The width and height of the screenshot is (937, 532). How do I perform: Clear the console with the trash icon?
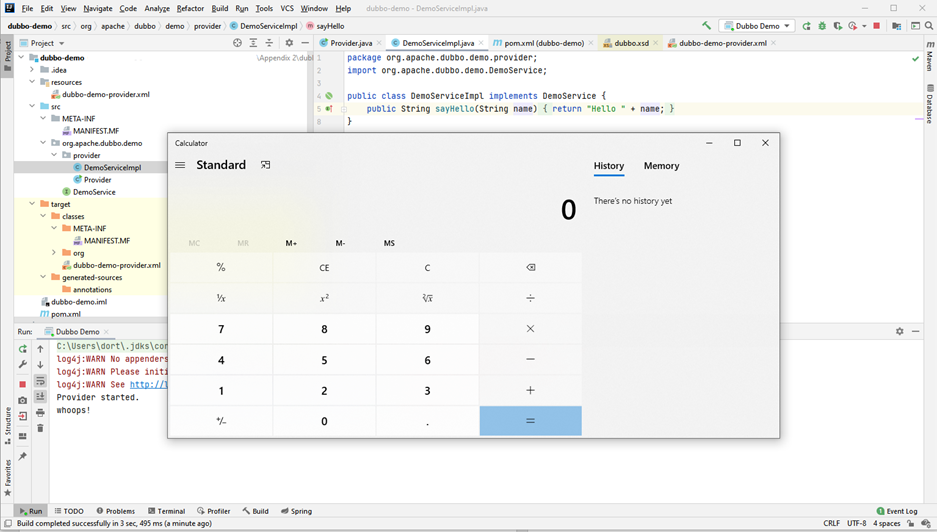(40, 428)
